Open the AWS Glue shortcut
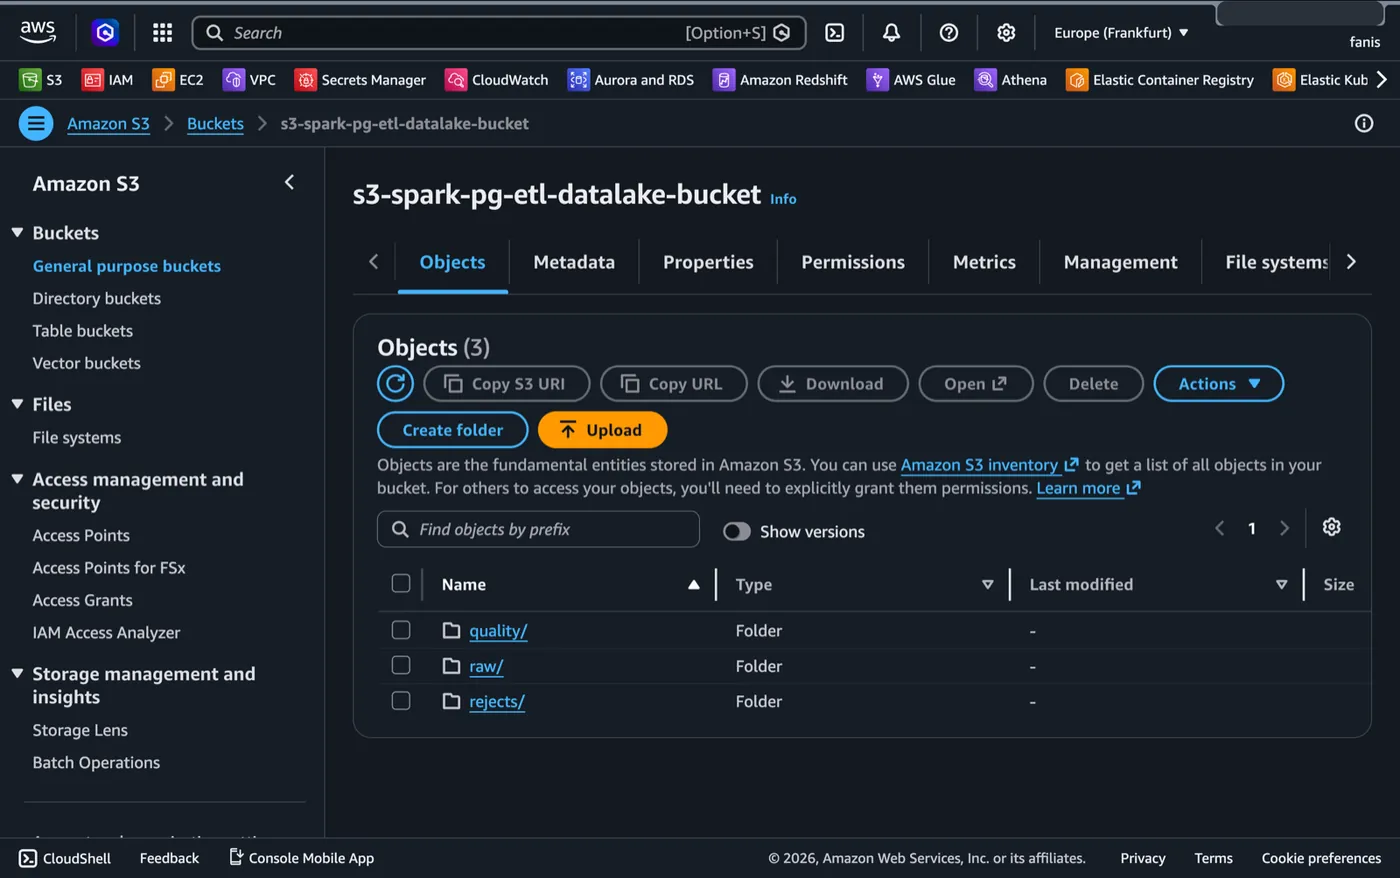1400x878 pixels. [x=911, y=79]
